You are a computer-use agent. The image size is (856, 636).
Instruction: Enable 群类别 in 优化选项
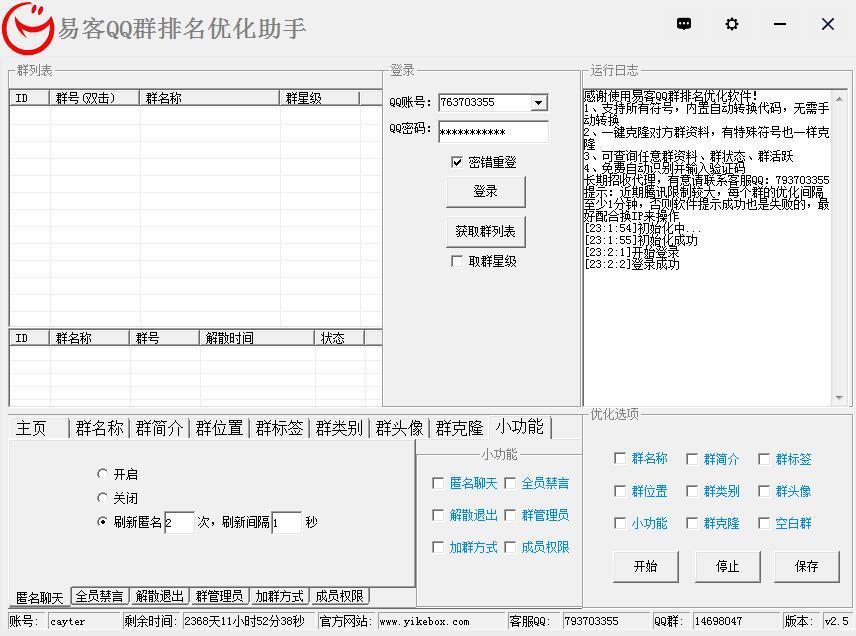692,491
